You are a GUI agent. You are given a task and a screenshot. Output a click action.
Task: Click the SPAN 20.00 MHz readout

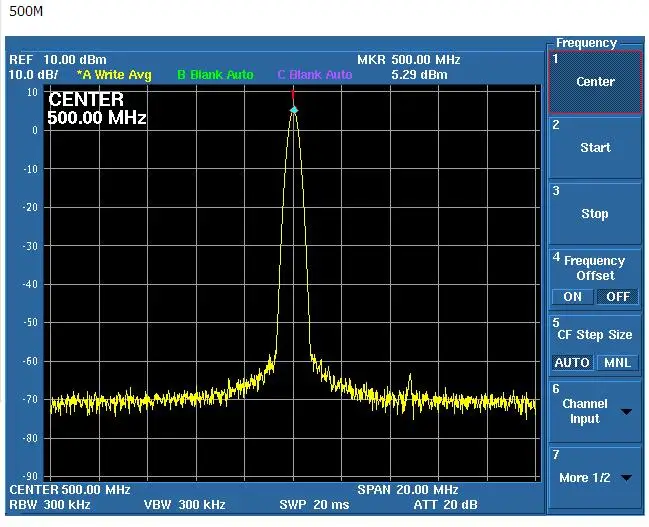(408, 490)
